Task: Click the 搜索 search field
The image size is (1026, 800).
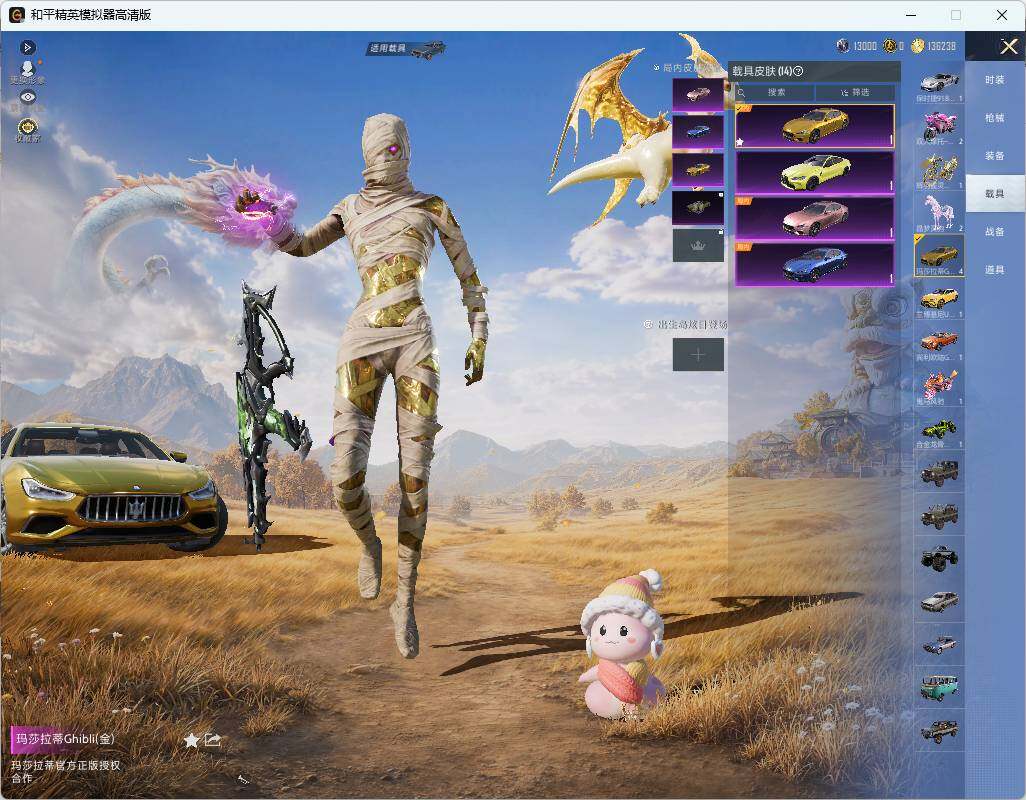Action: [774, 92]
